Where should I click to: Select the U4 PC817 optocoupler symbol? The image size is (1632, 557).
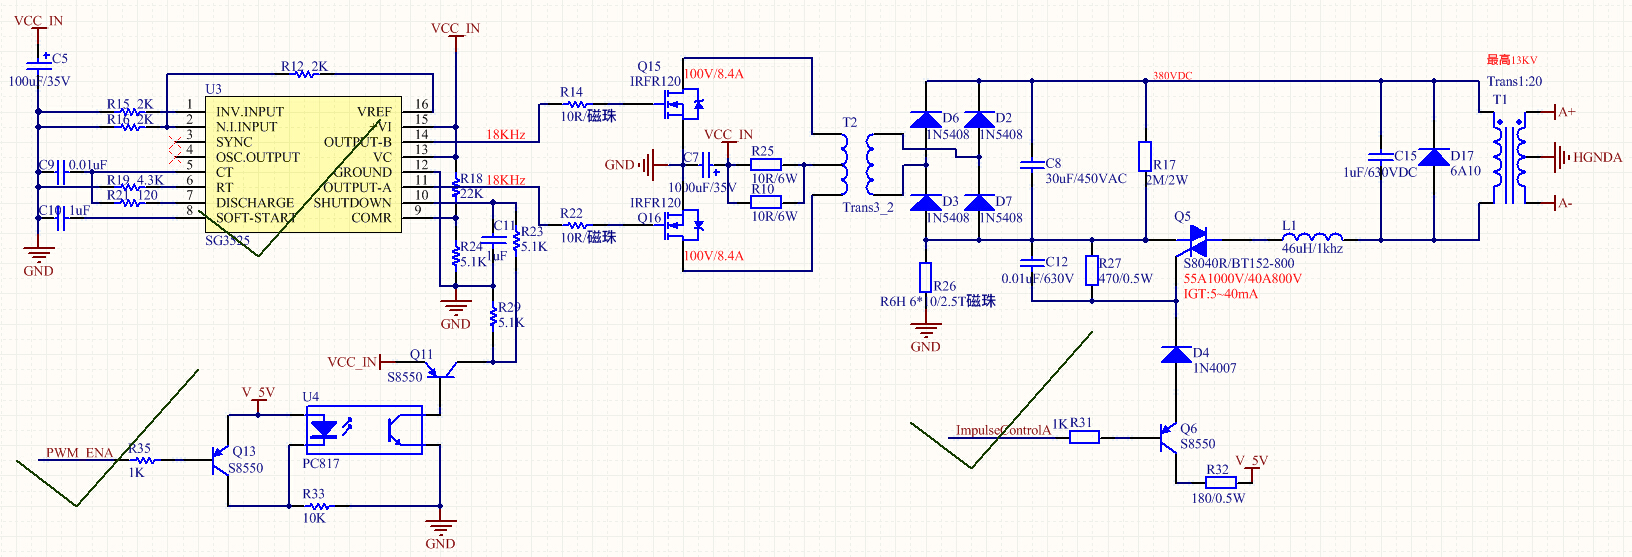coord(363,430)
